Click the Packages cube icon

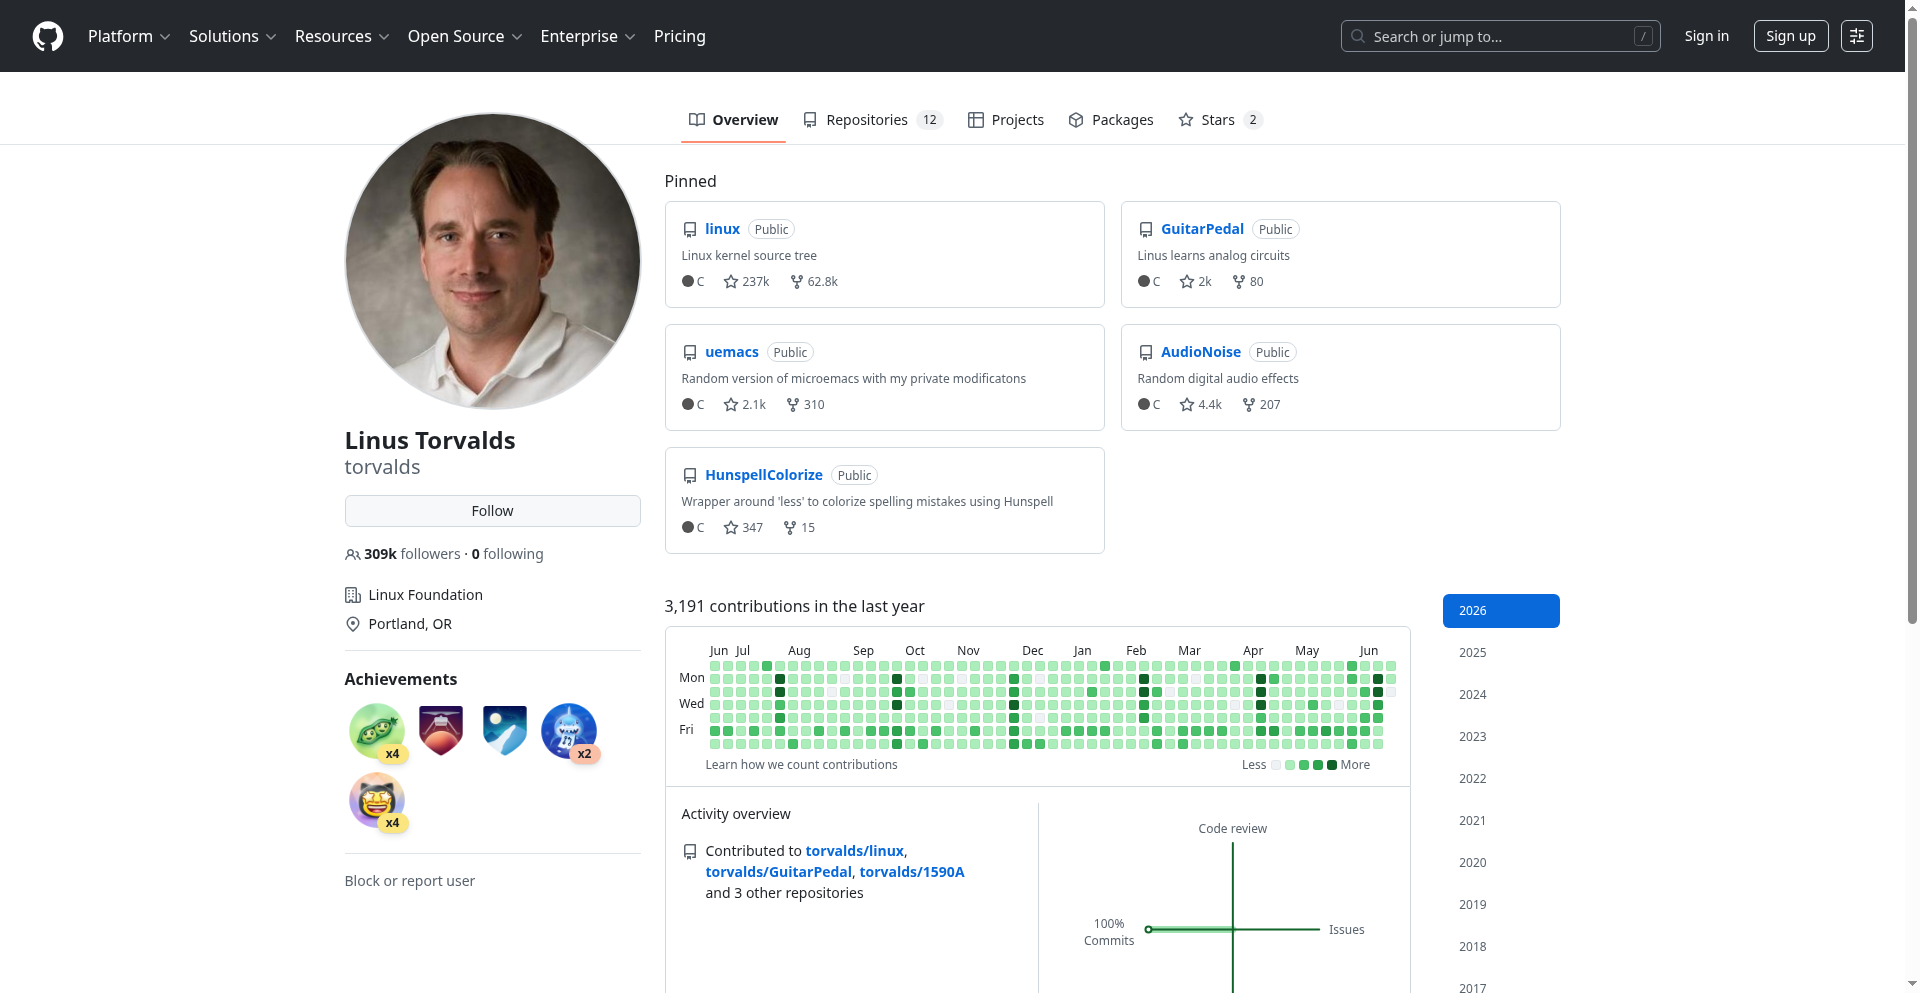(1076, 120)
